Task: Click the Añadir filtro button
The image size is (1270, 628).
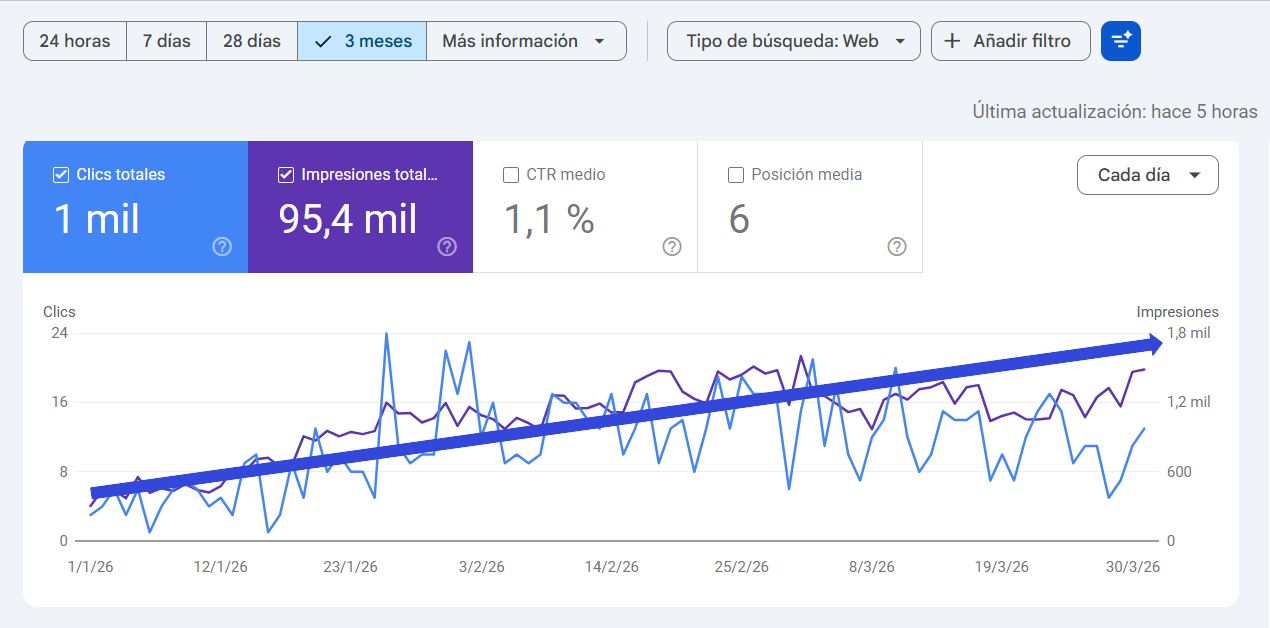Action: tap(1010, 41)
